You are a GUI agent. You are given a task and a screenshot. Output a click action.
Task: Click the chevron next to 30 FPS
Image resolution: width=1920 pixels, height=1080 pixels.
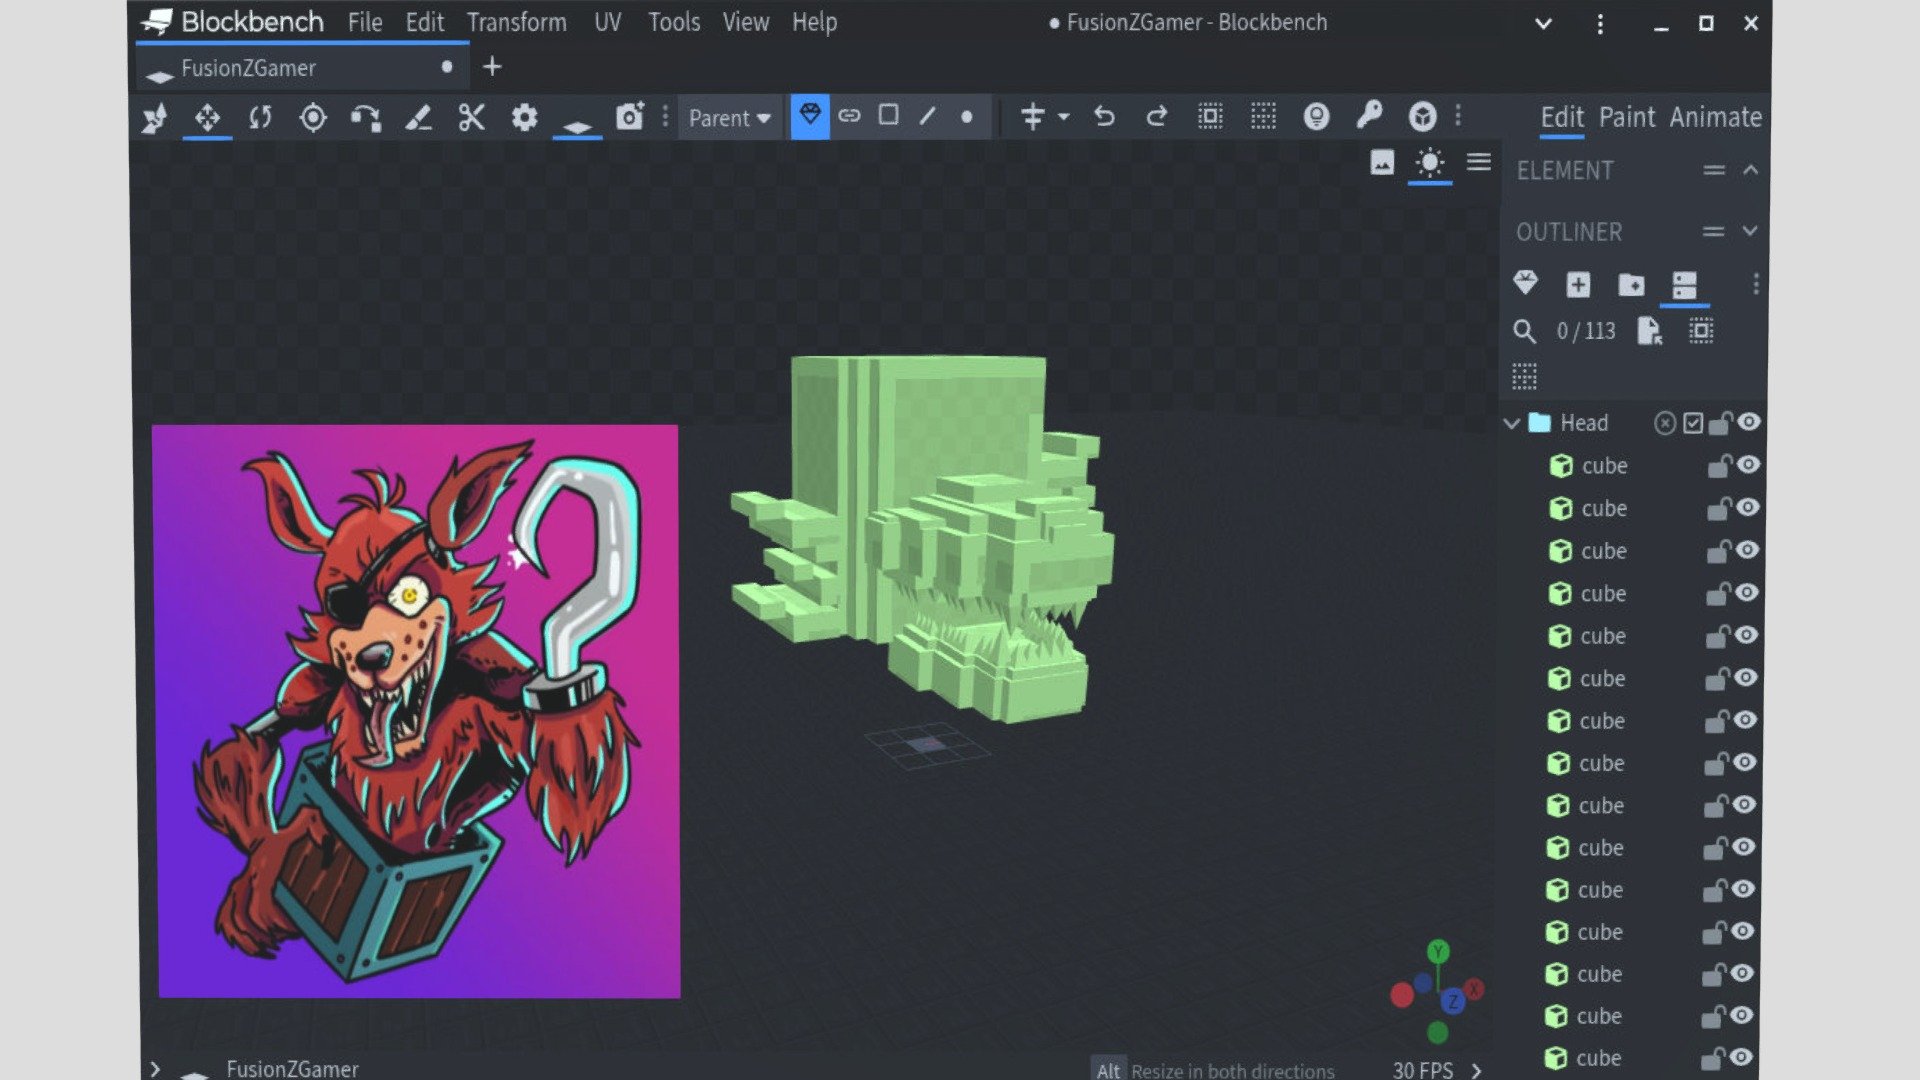tap(1476, 1071)
